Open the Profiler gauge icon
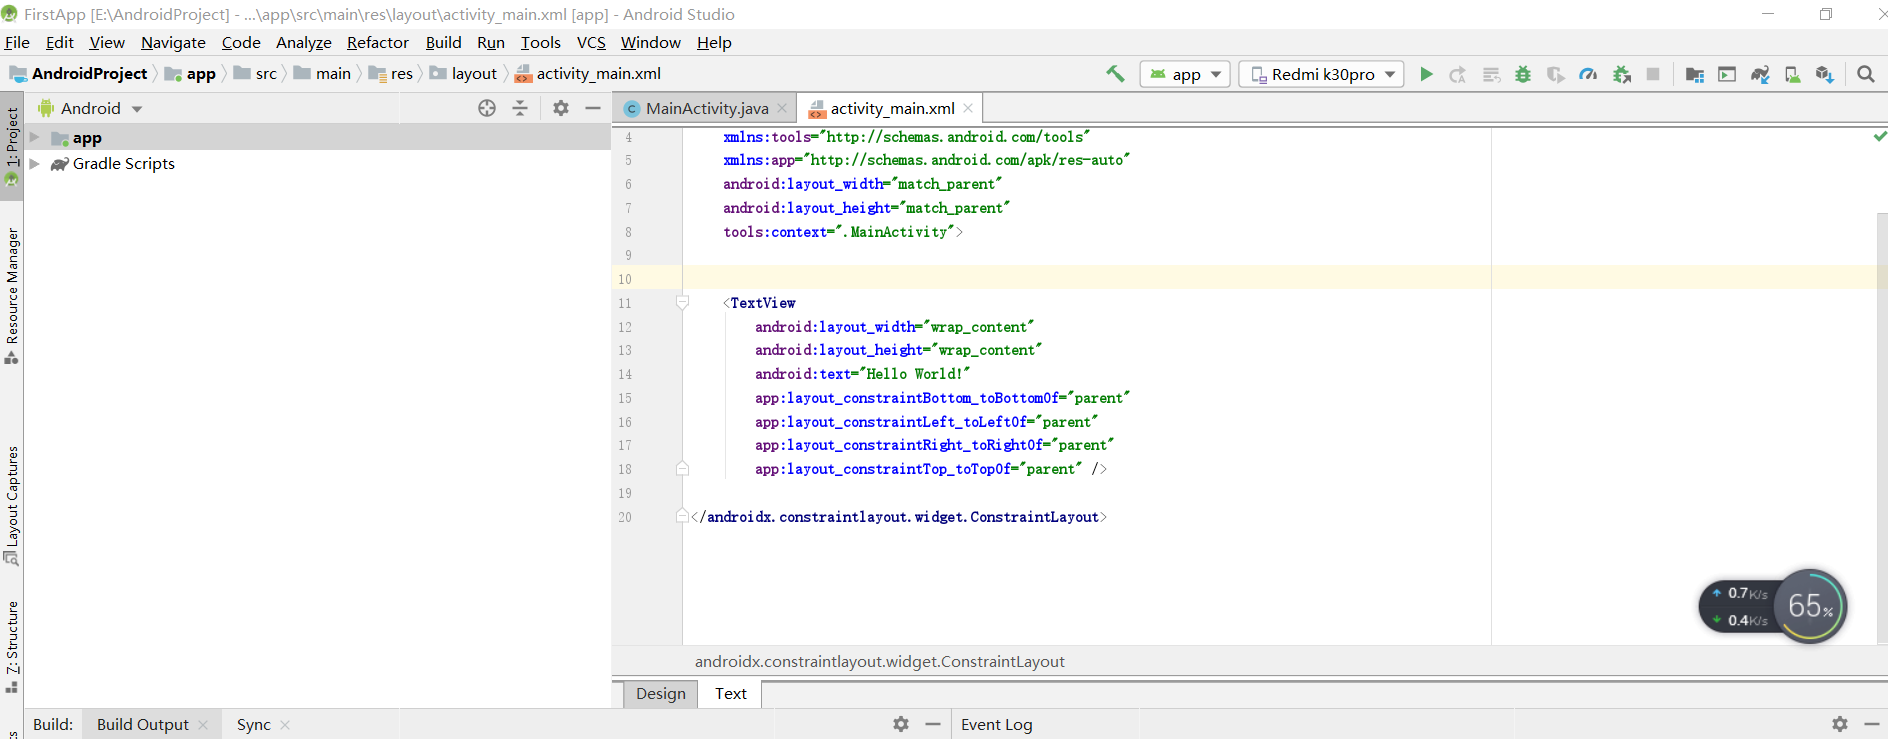The height and width of the screenshot is (739, 1888). tap(1588, 74)
